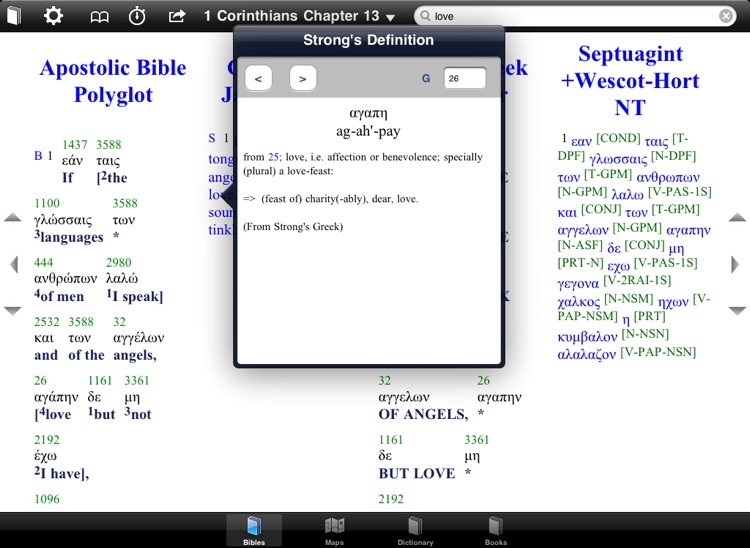The image size is (750, 548).
Task: Tap the open book reading icon
Action: pos(99,17)
